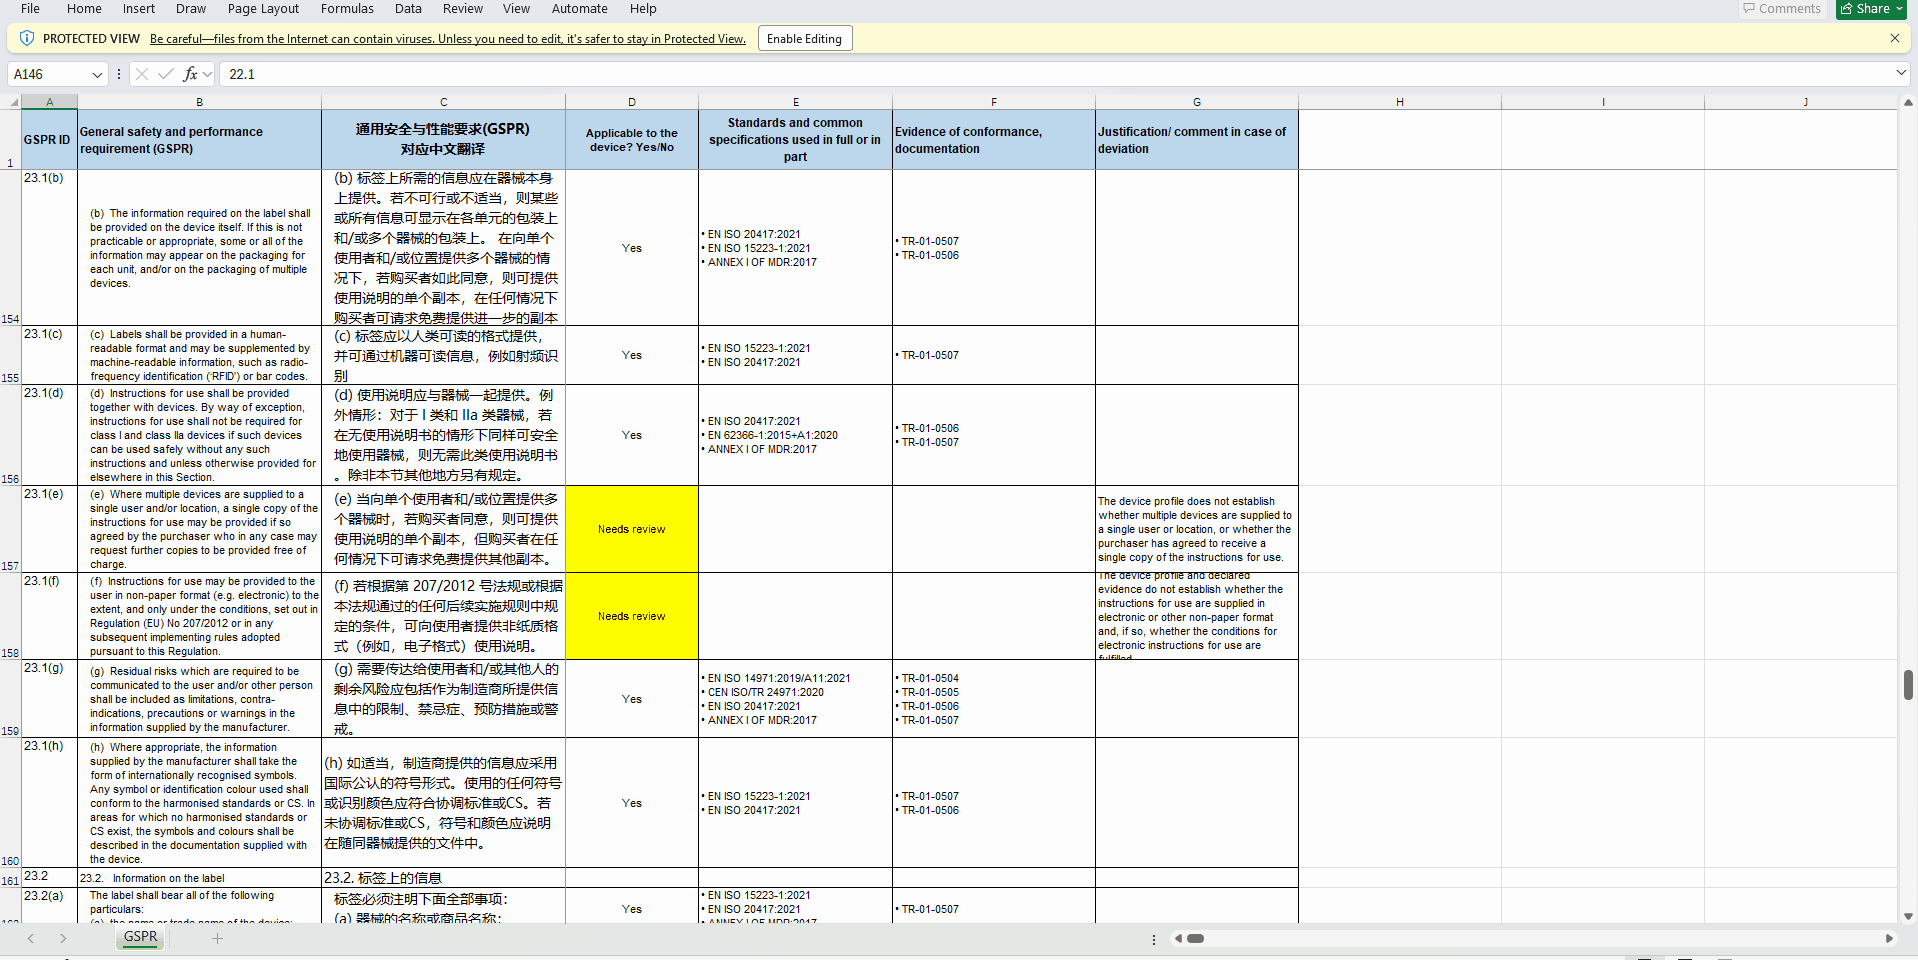Click the standards cell with EN 62366-1:2015+A1:2020
The width and height of the screenshot is (1918, 960).
pyautogui.click(x=795, y=435)
